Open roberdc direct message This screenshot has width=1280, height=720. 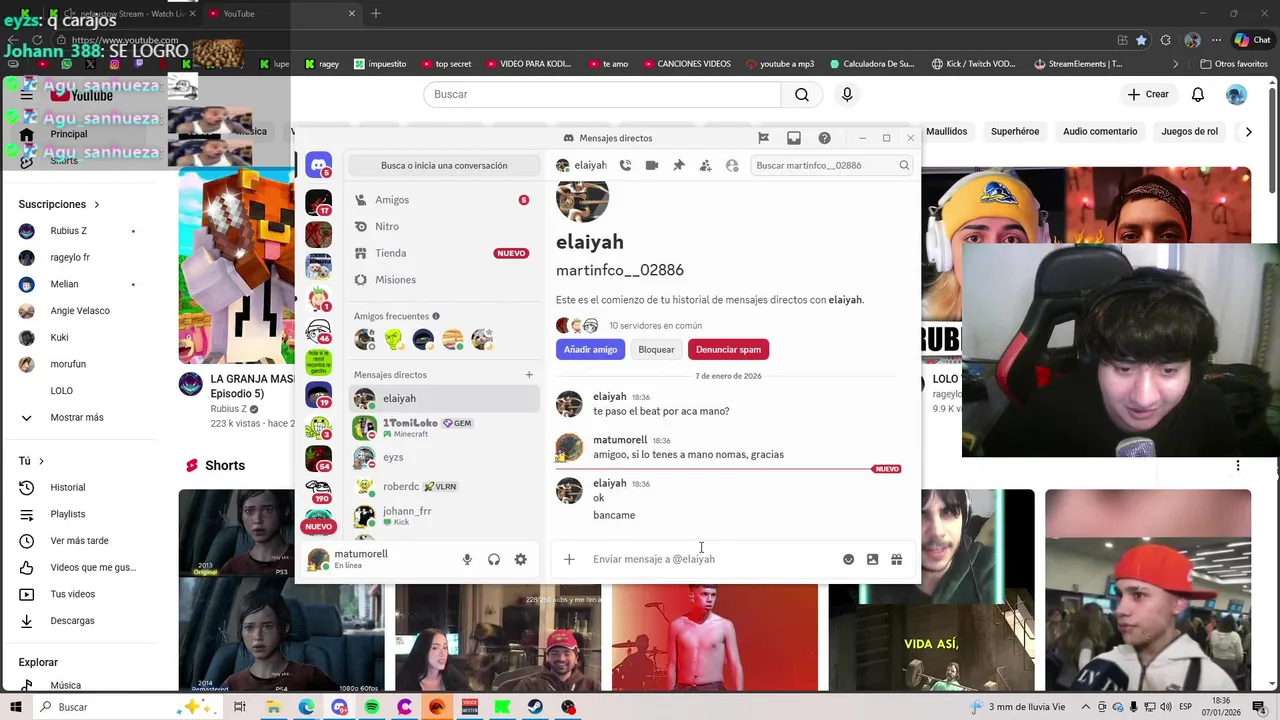444,487
